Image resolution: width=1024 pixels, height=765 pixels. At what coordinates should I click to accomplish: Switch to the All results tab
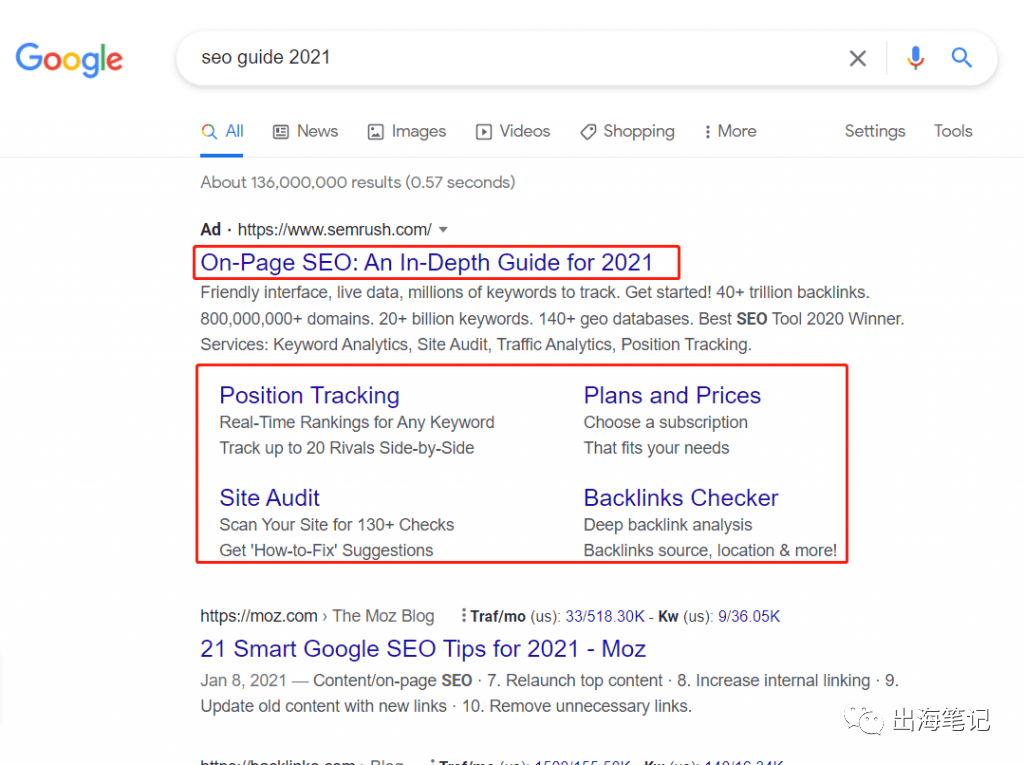tap(222, 131)
